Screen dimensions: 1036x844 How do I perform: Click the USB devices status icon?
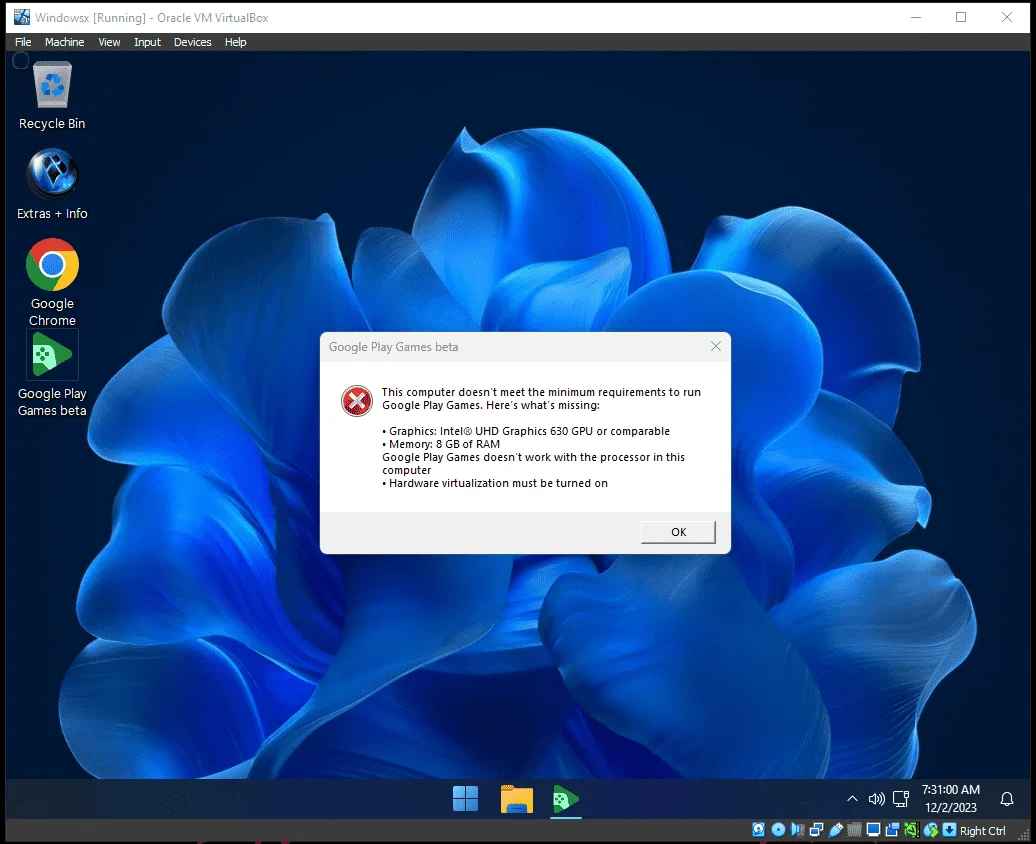836,829
